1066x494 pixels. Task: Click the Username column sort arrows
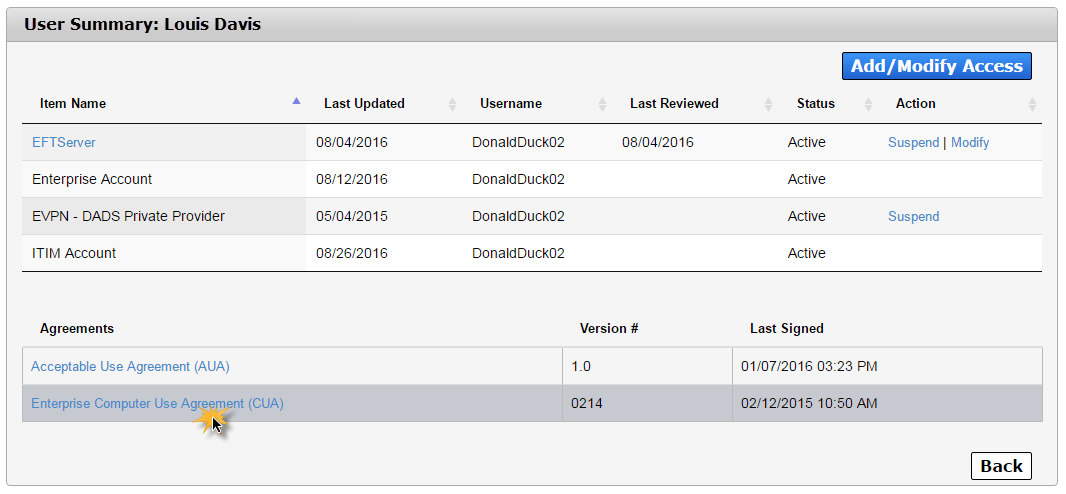pyautogui.click(x=602, y=104)
